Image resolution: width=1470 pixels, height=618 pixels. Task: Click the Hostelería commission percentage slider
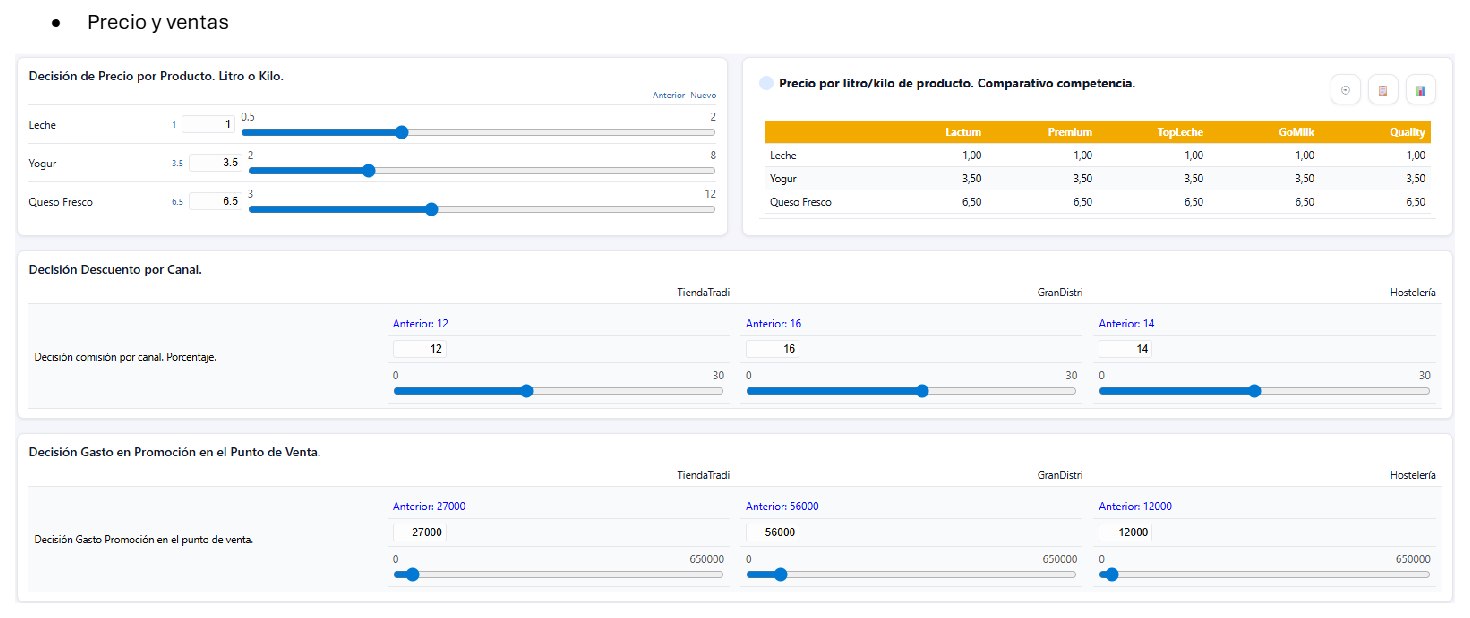[1264, 391]
